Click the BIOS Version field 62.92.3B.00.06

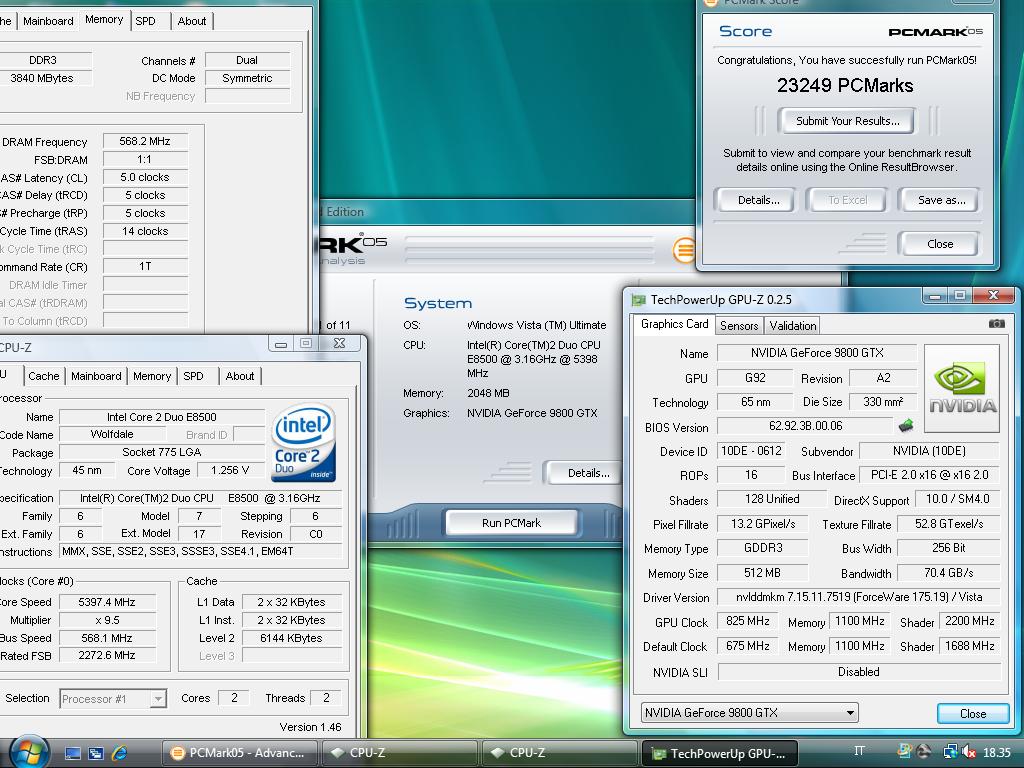pyautogui.click(x=805, y=426)
